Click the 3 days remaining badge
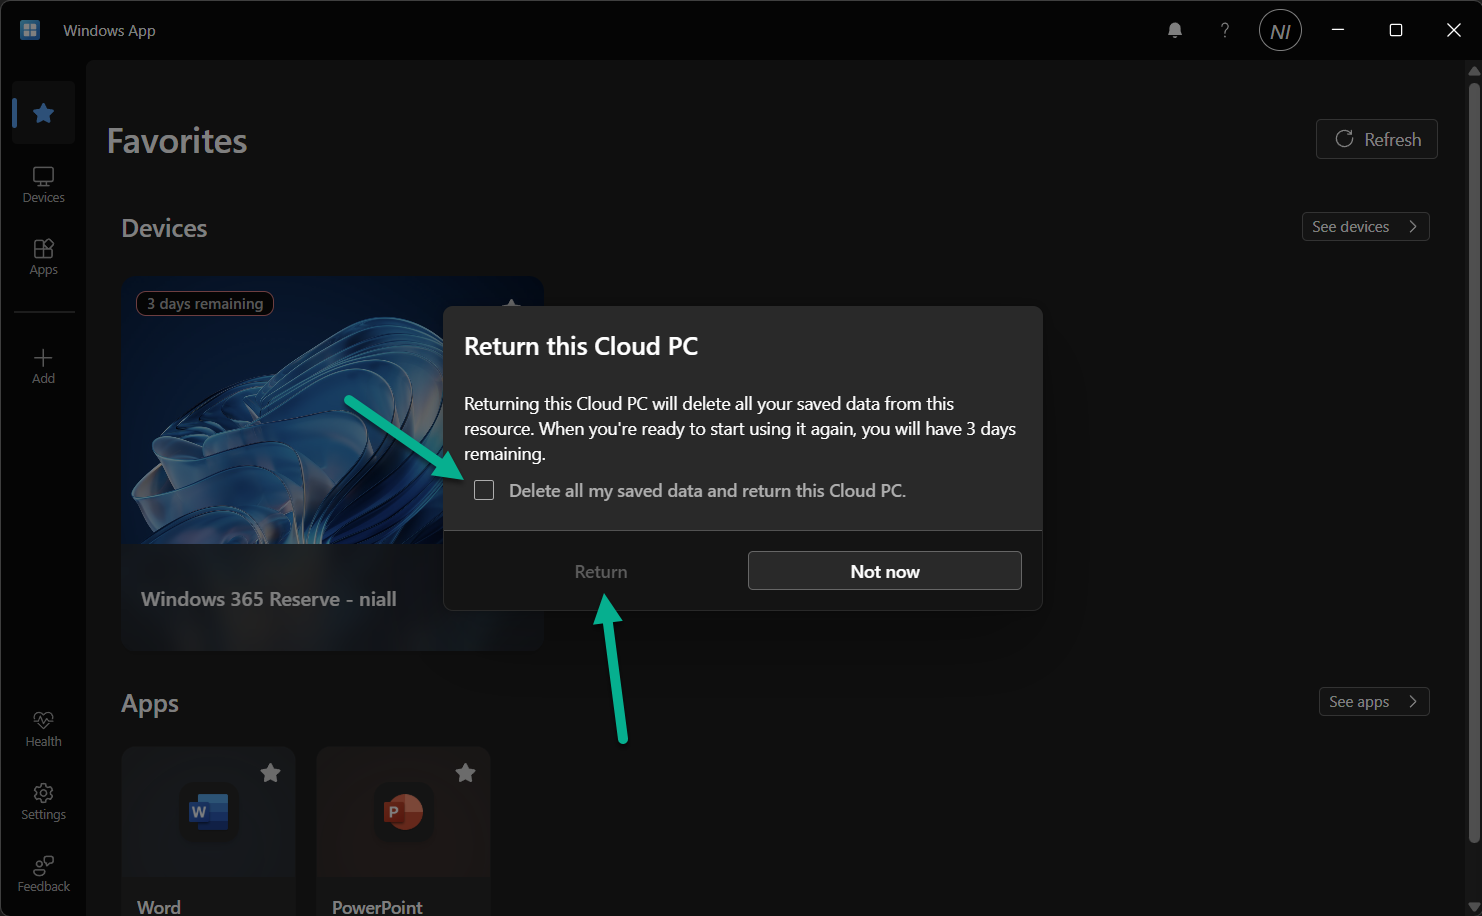This screenshot has width=1482, height=916. click(205, 304)
